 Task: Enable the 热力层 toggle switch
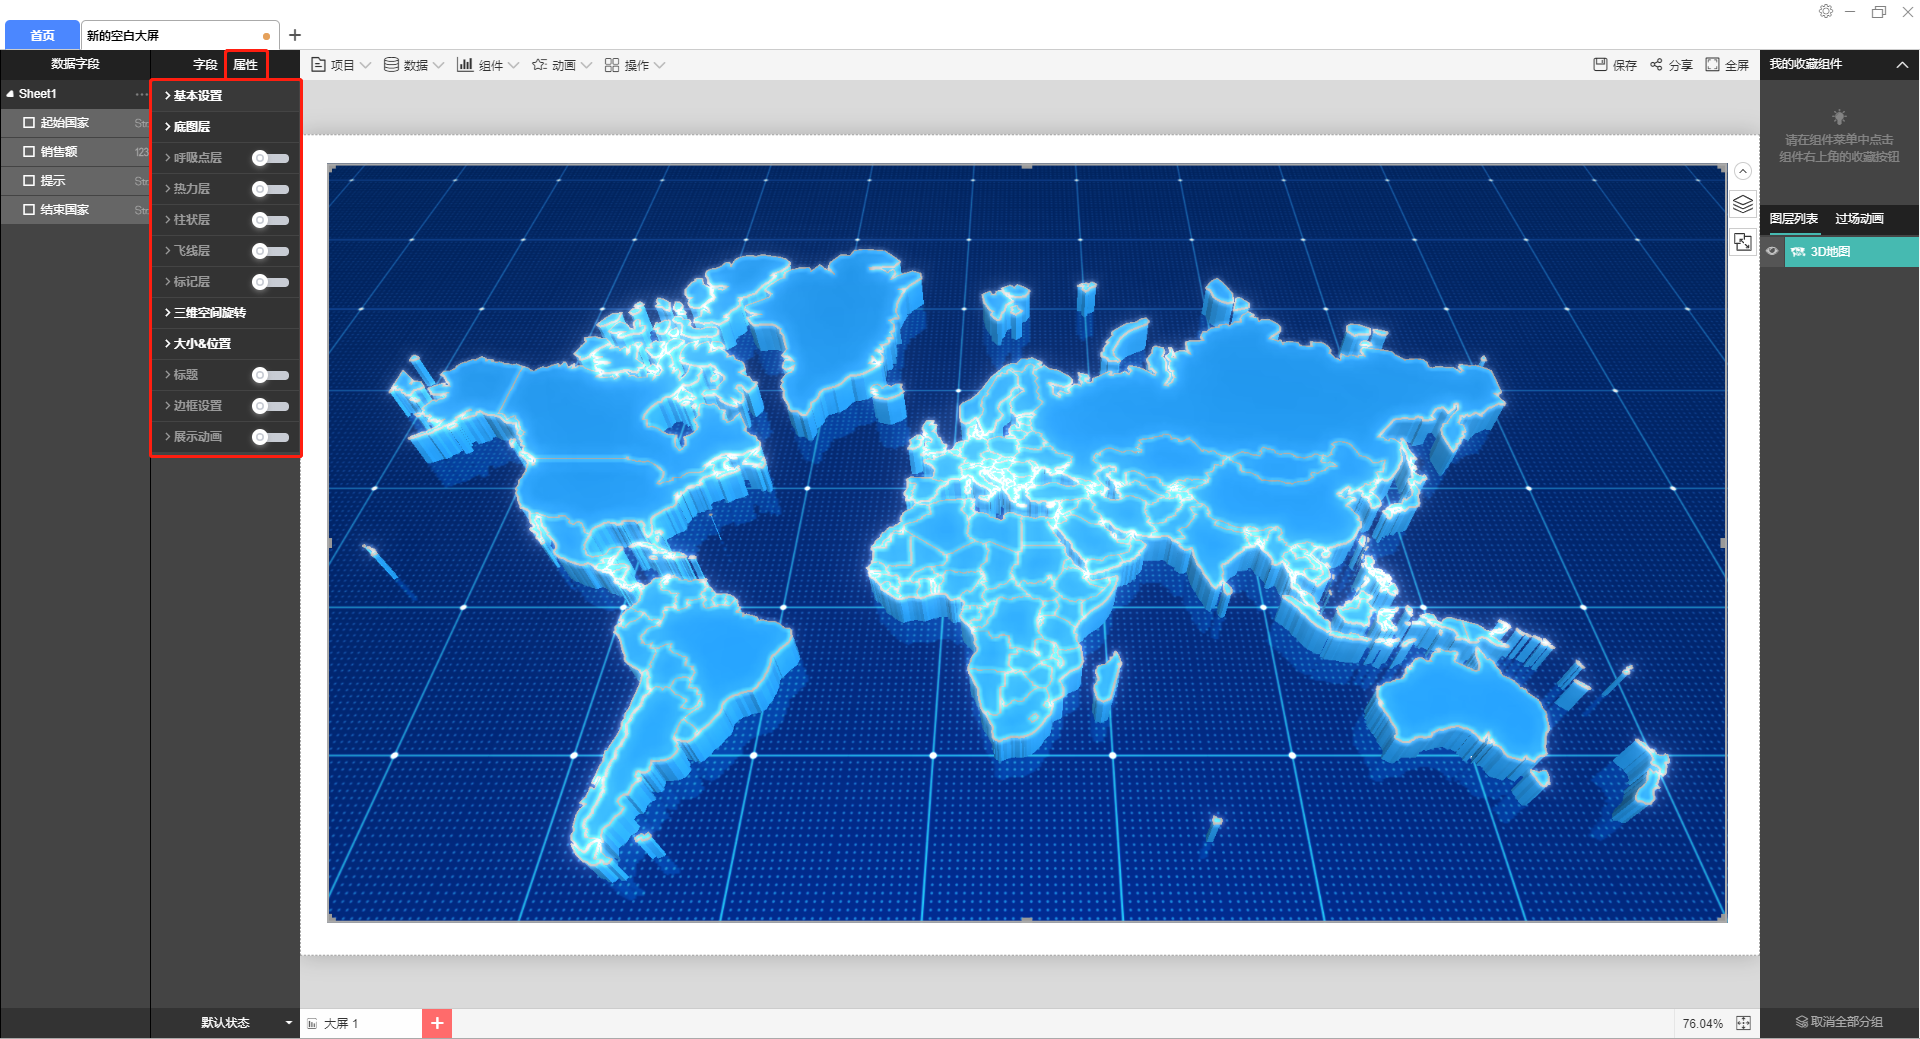(x=270, y=189)
